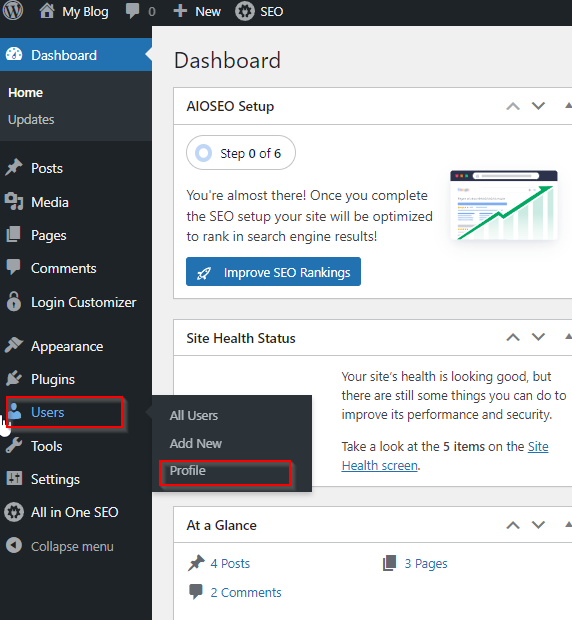Open Media menu label
Image resolution: width=572 pixels, height=620 pixels.
click(x=50, y=202)
